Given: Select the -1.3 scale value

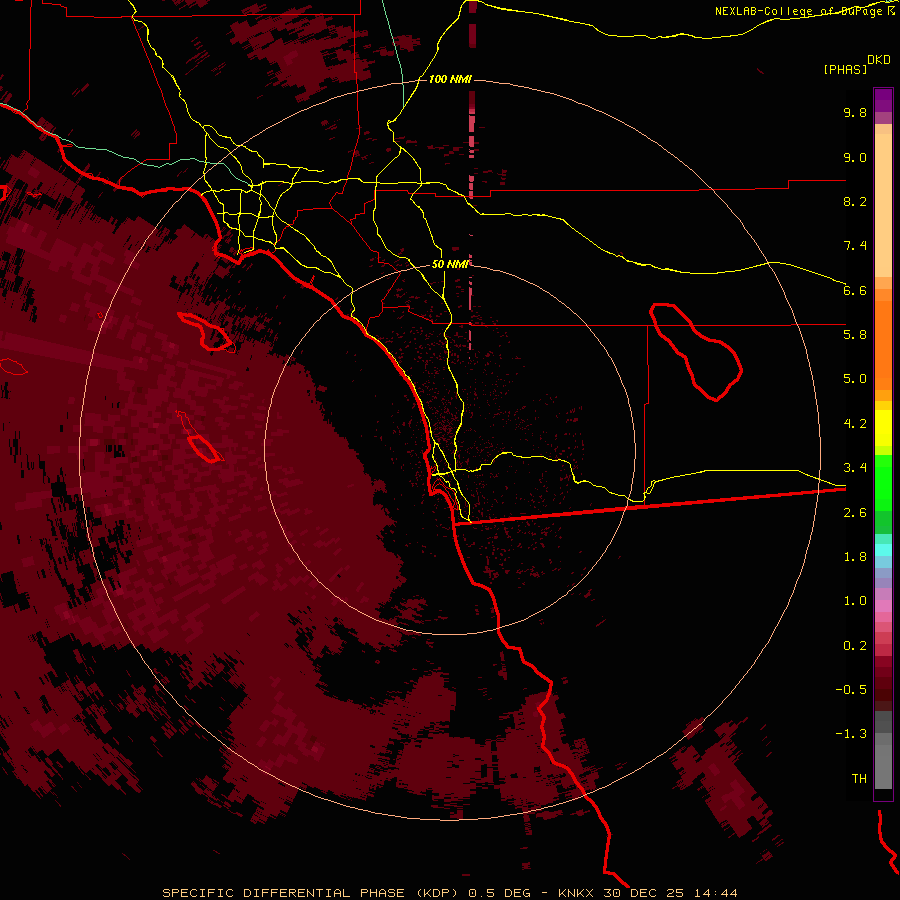Looking at the screenshot, I should [851, 734].
